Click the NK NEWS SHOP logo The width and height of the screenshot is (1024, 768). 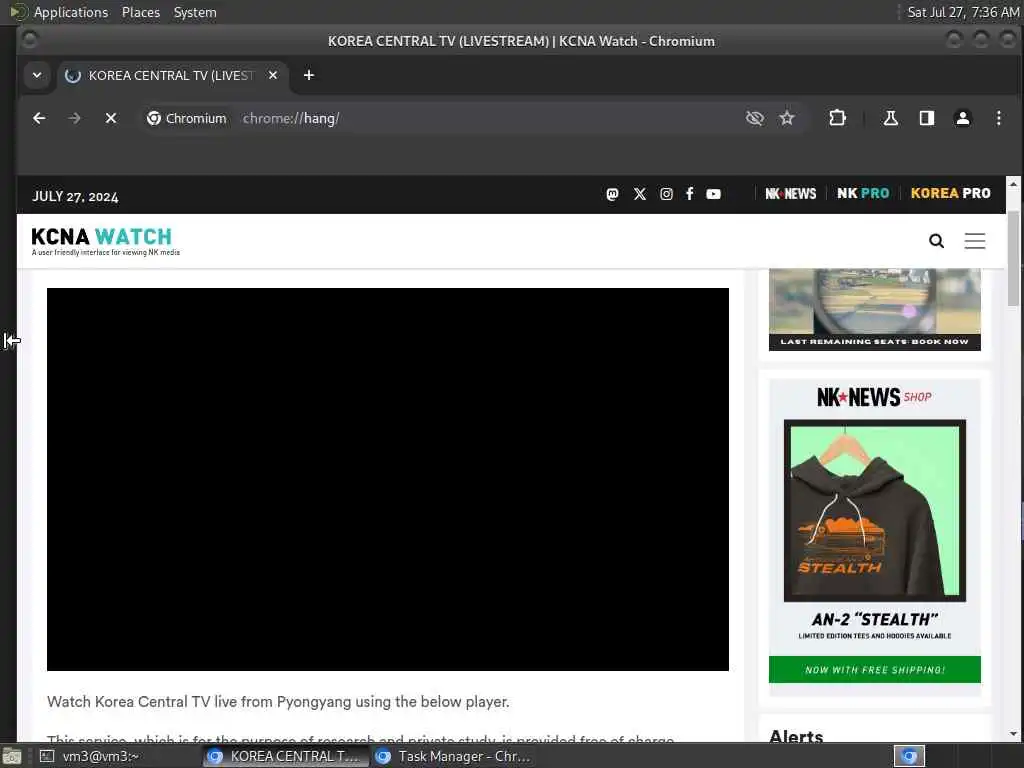click(x=874, y=397)
